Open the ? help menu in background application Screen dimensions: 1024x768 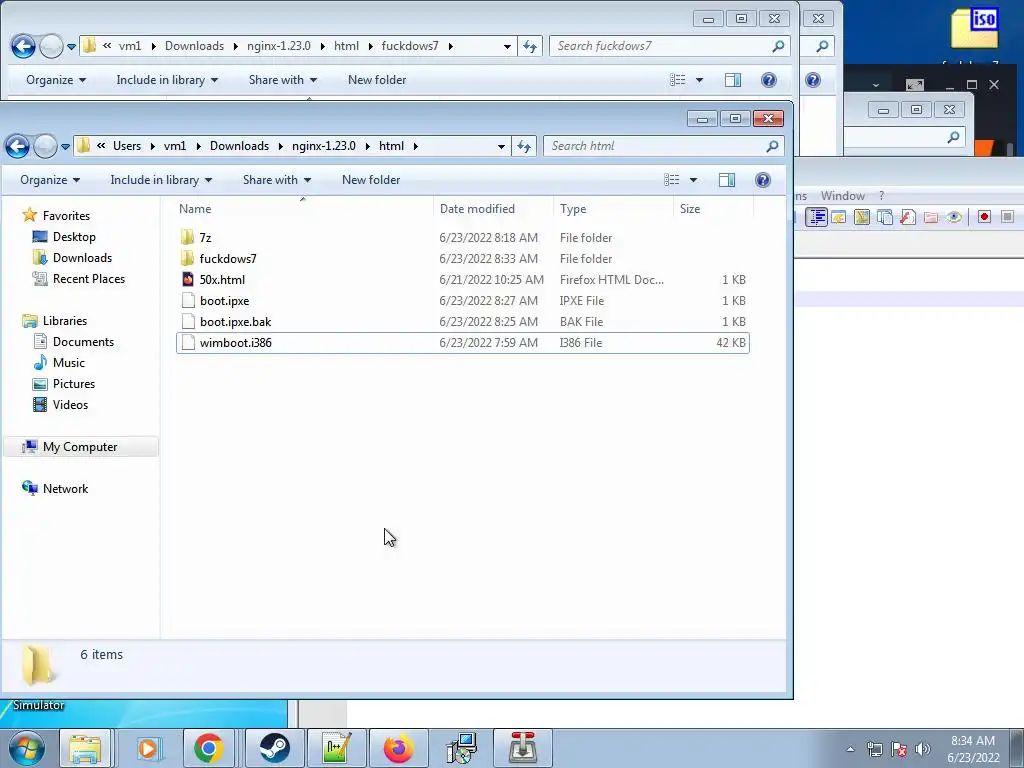tap(881, 196)
